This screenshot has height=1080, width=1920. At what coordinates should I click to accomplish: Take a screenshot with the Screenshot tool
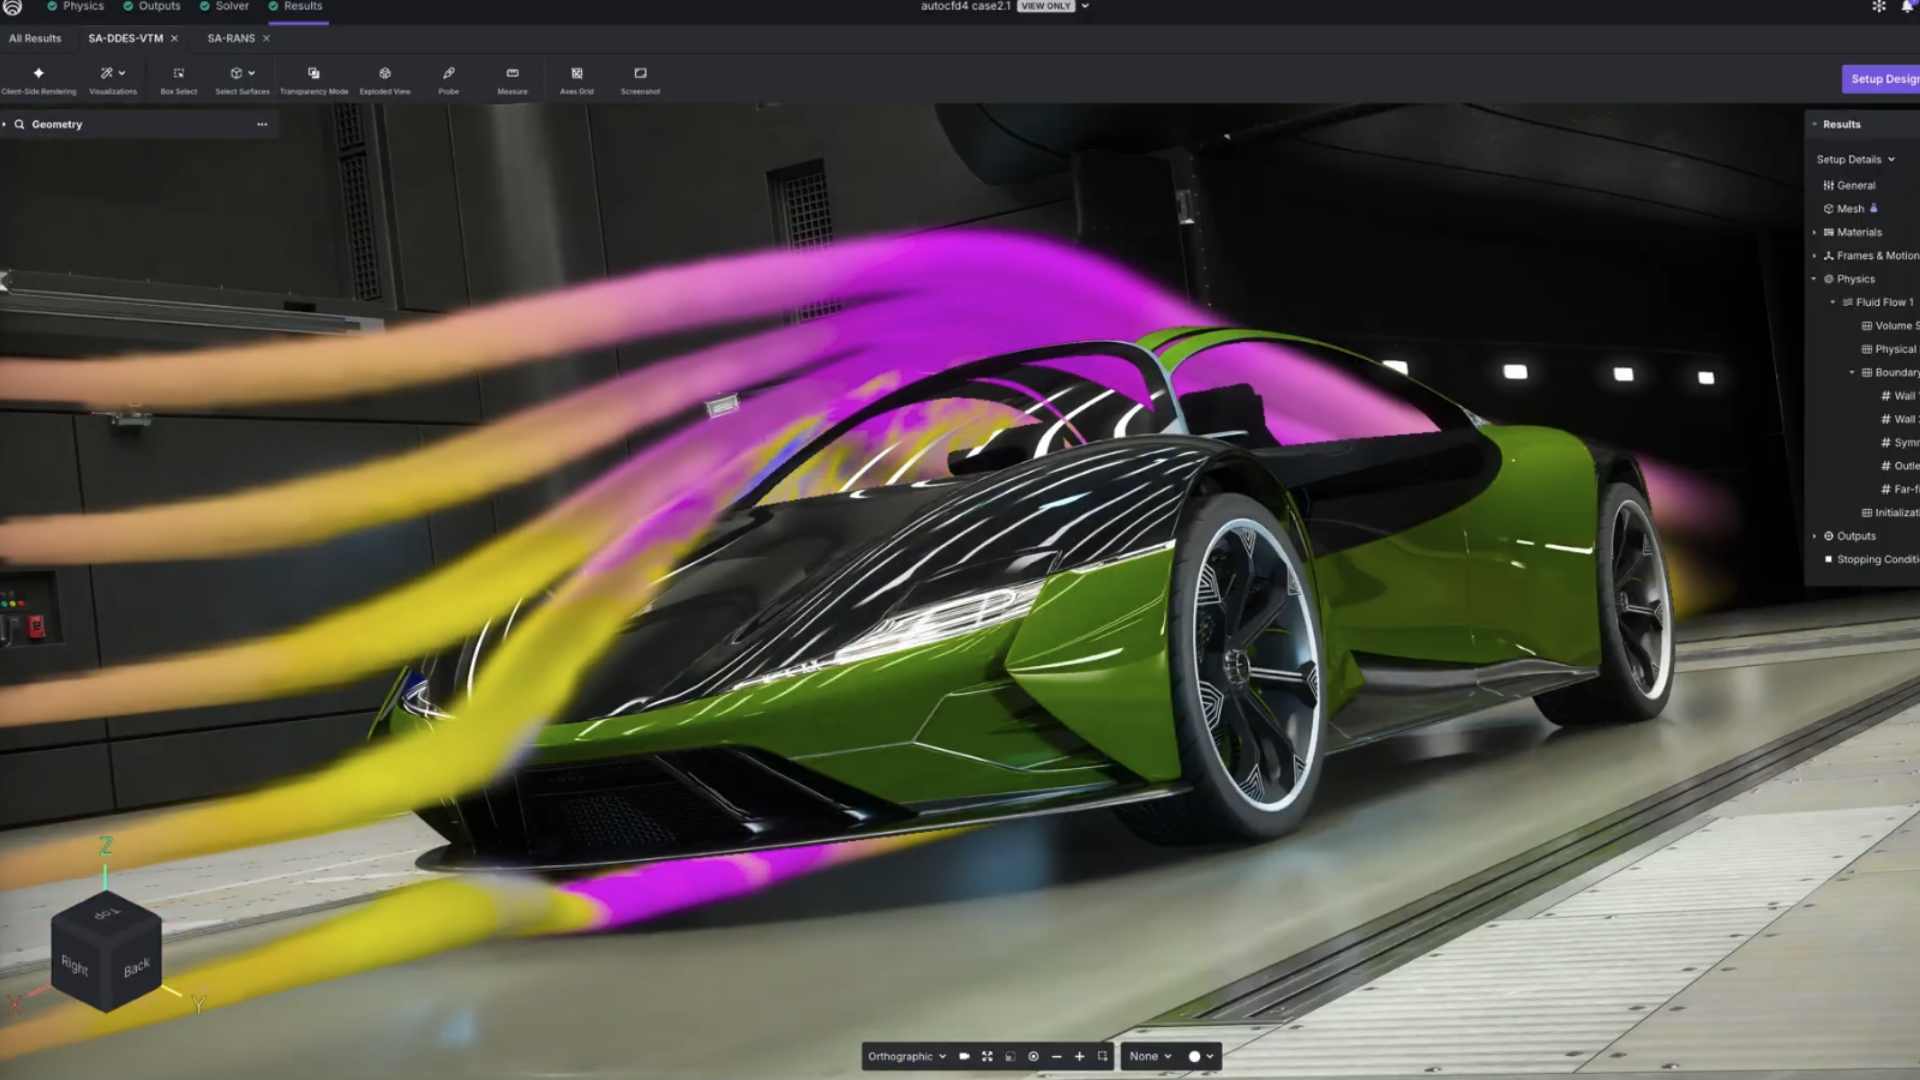tap(639, 78)
